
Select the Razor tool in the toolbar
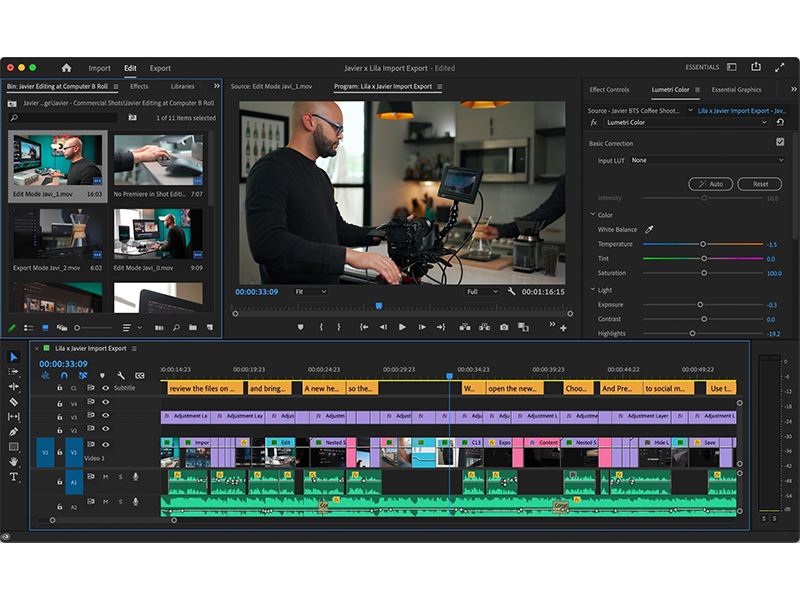(14, 401)
